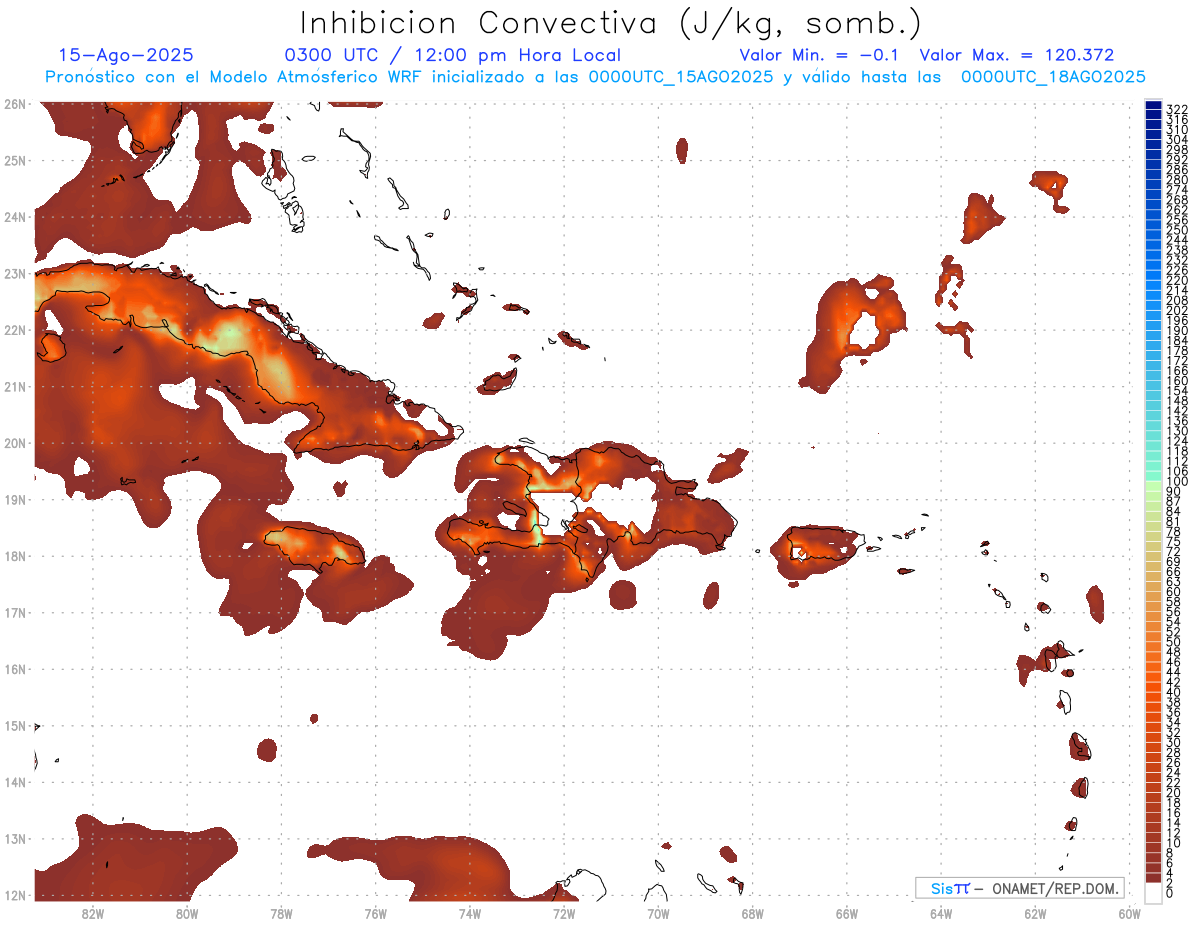Click the 18N latitude label
1200x927 pixels.
tap(14, 556)
